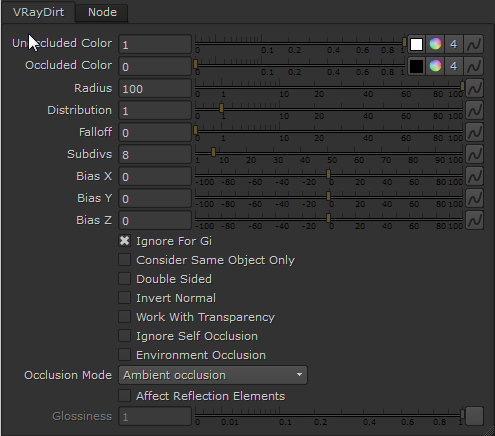
Task: Open animation menu for Unoccluded Color
Action: click(x=474, y=44)
